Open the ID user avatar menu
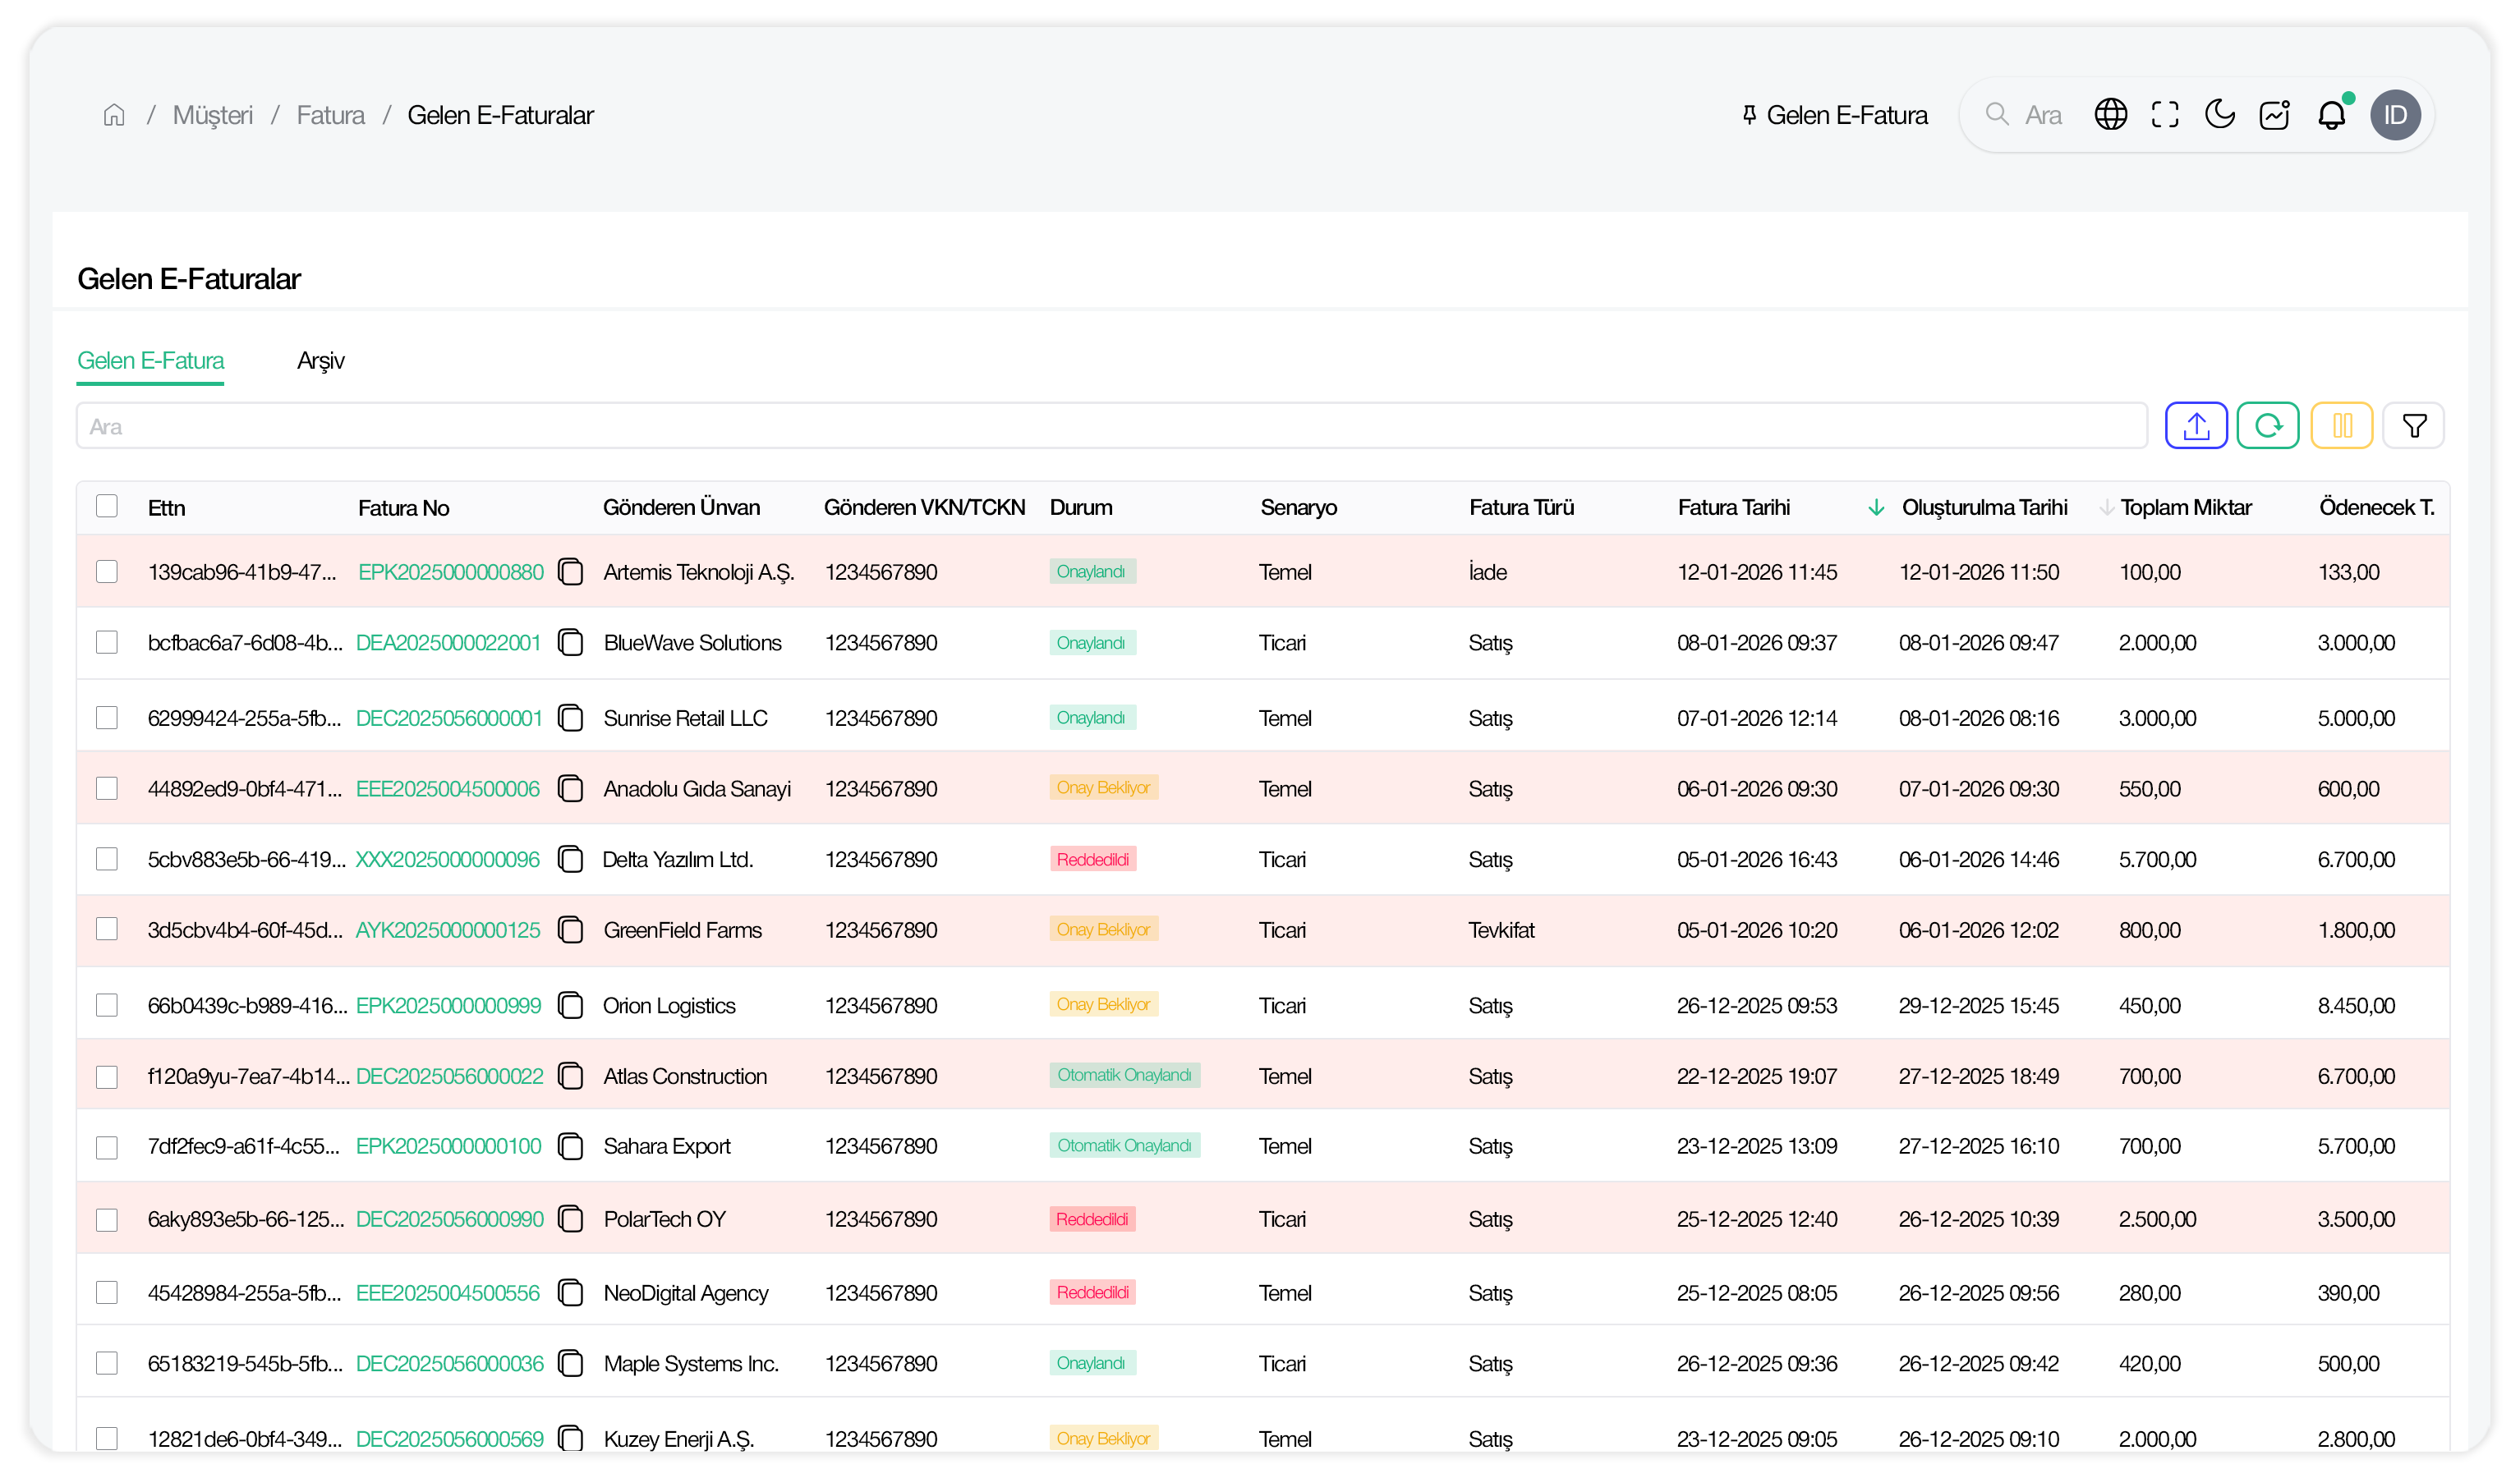Image resolution: width=2520 pixels, height=1478 pixels. 2394,115
